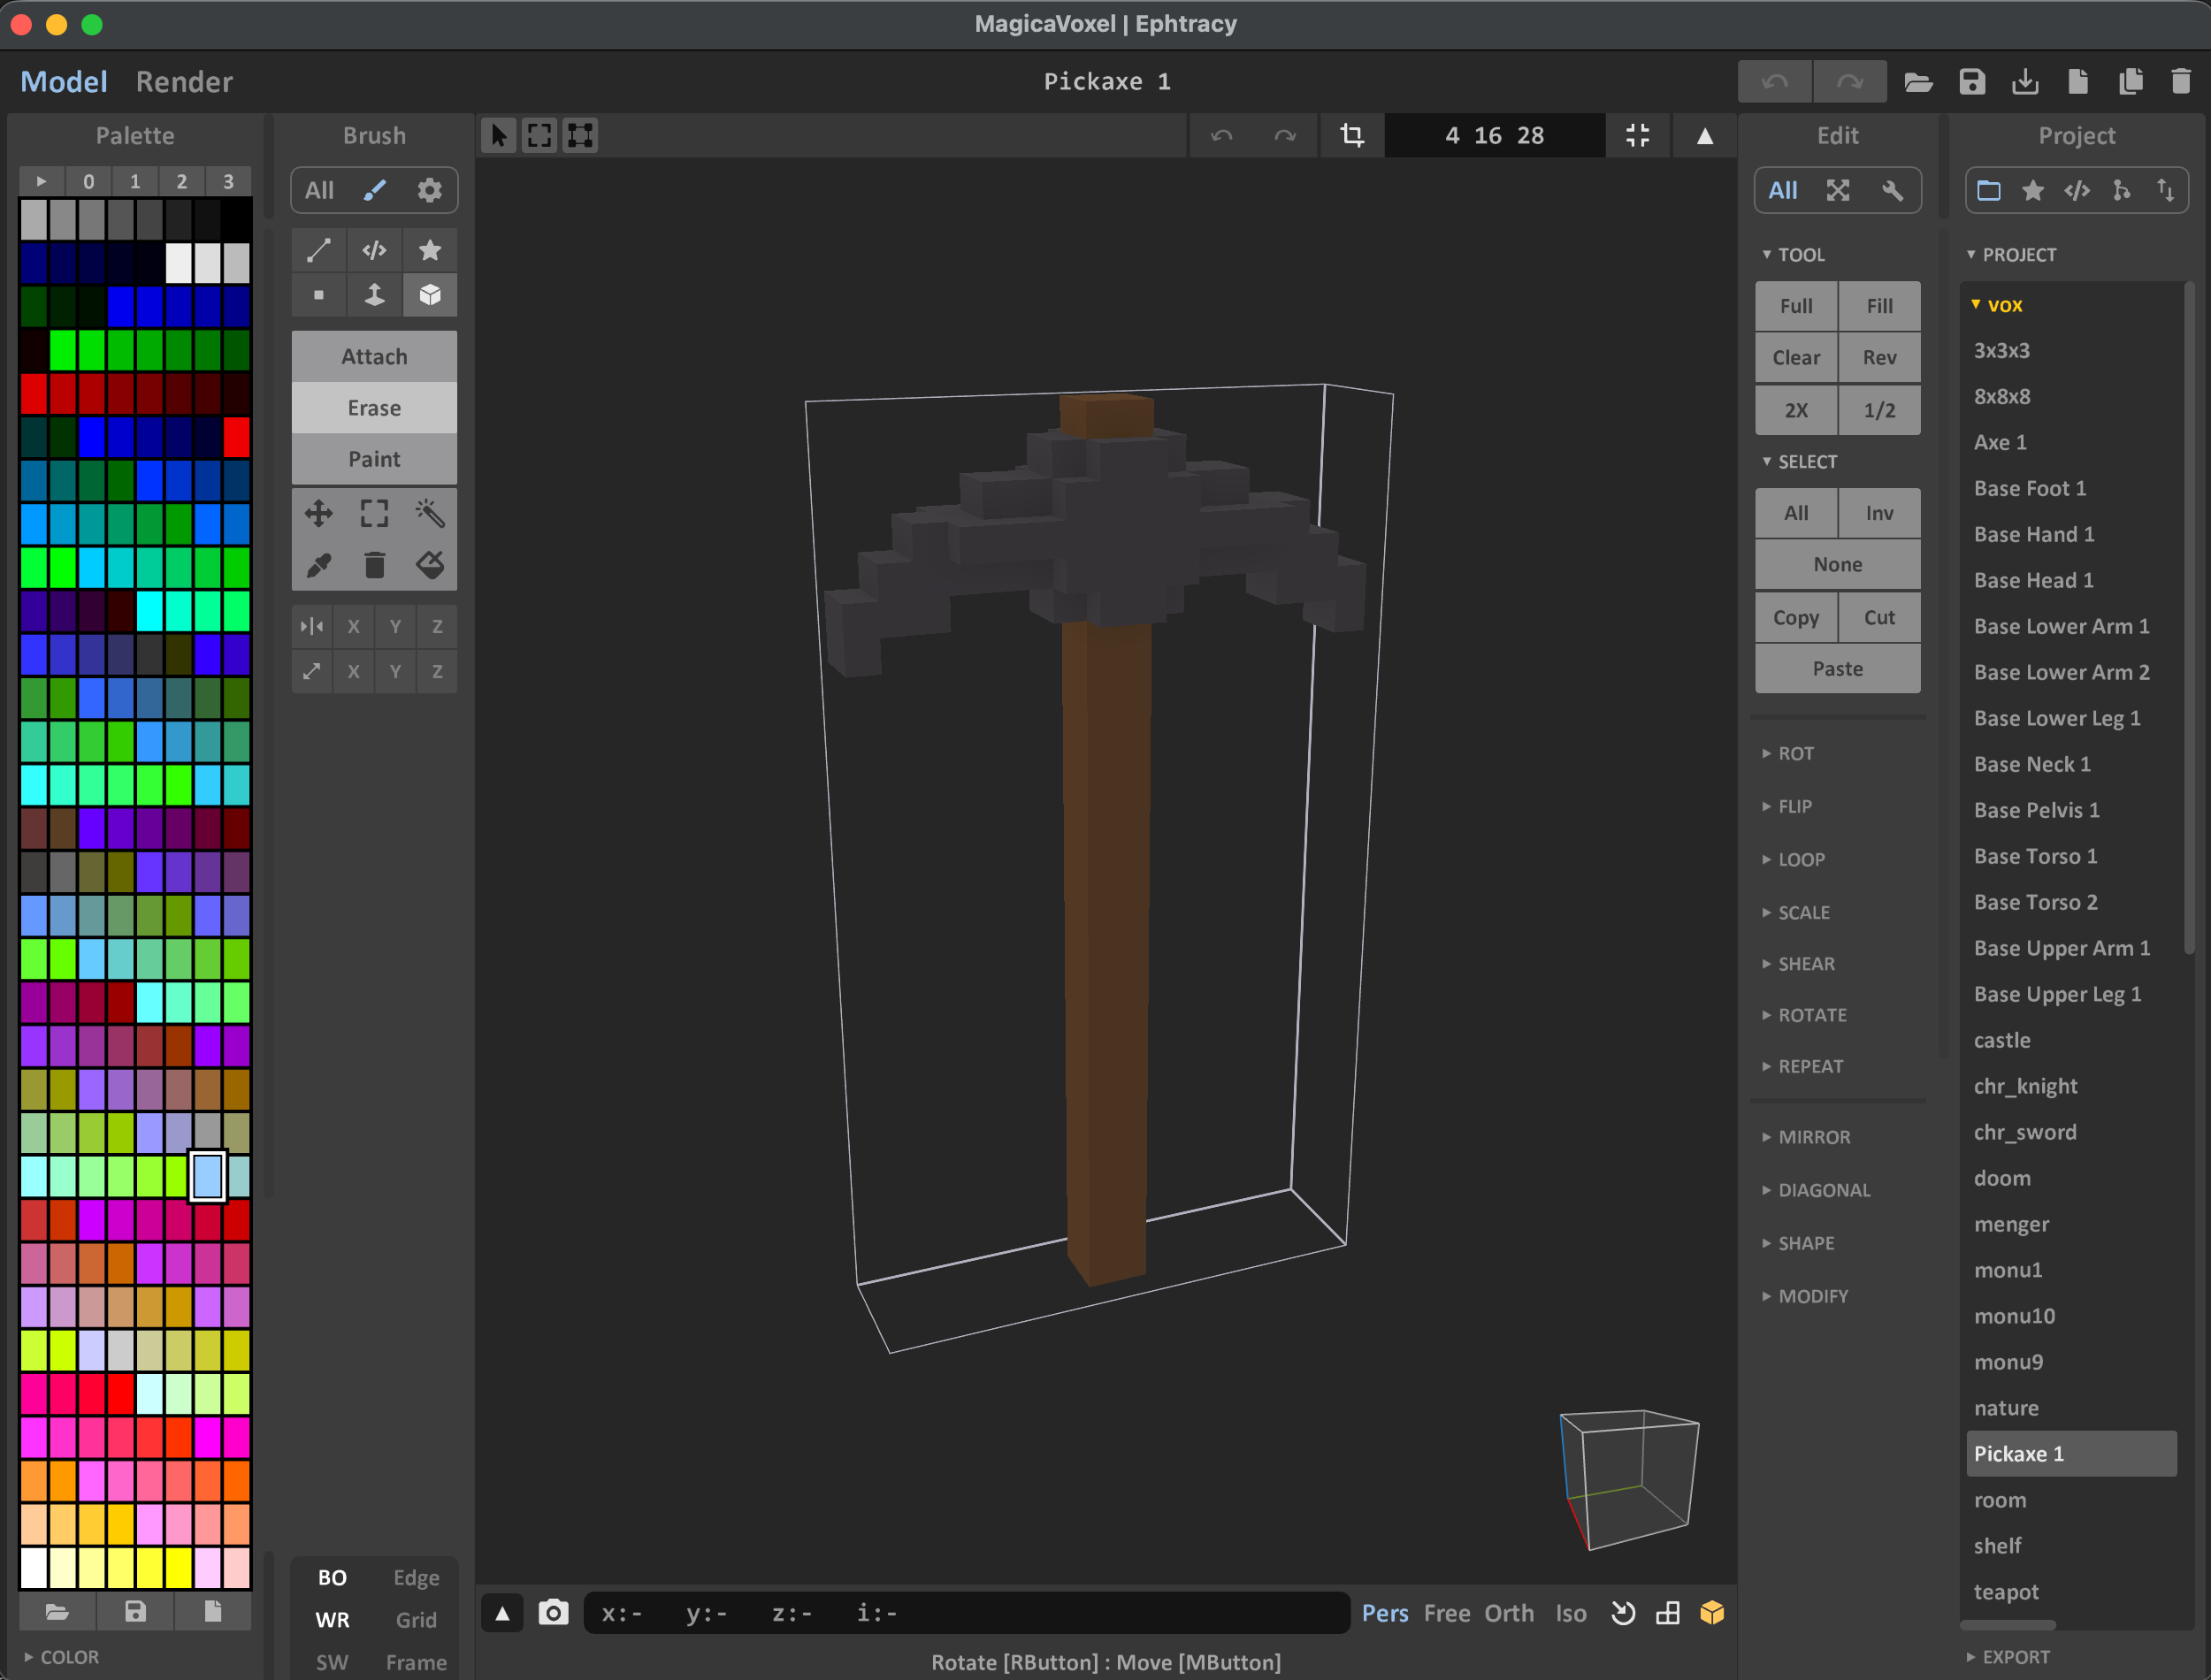
Task: Toggle WR wireframe option
Action: click(332, 1620)
